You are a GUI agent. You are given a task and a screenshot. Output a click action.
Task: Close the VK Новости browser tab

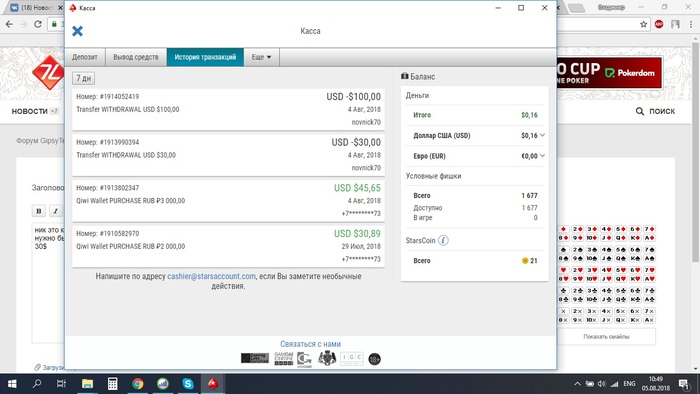(x=61, y=8)
